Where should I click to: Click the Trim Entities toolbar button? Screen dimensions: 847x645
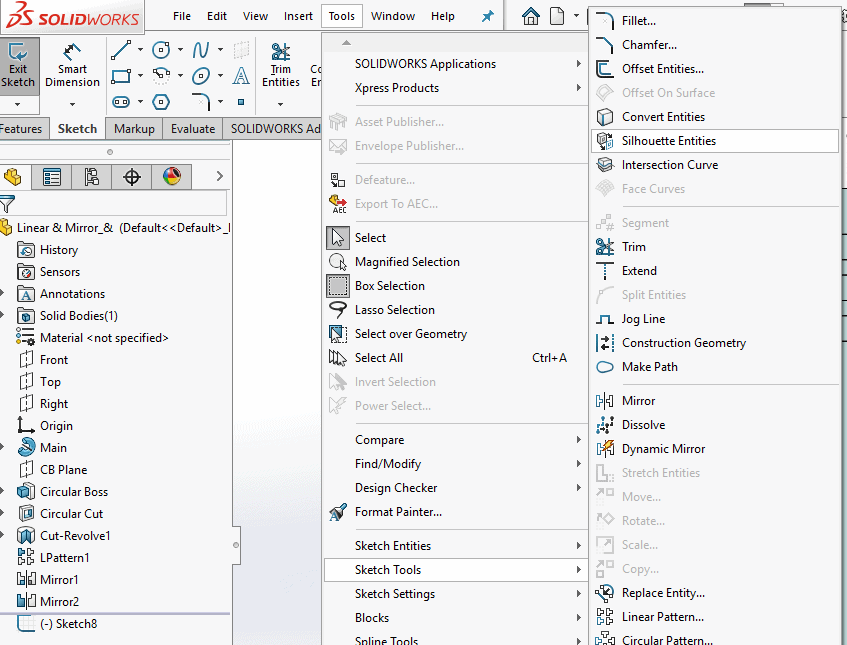(x=280, y=65)
